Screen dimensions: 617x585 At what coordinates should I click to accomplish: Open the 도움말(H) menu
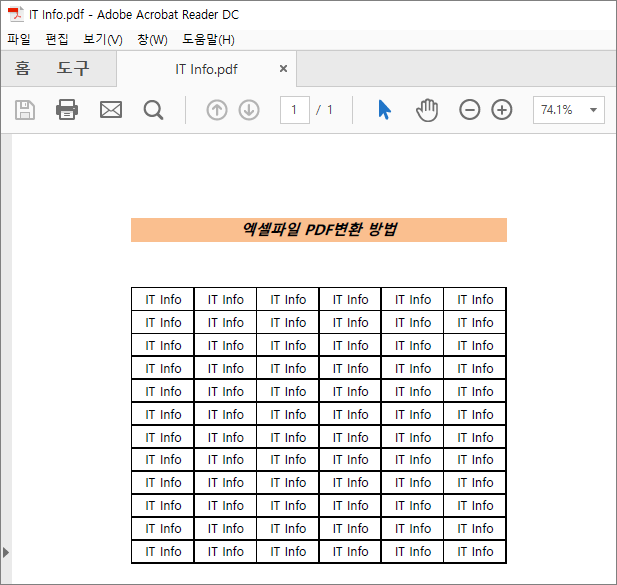(x=208, y=39)
